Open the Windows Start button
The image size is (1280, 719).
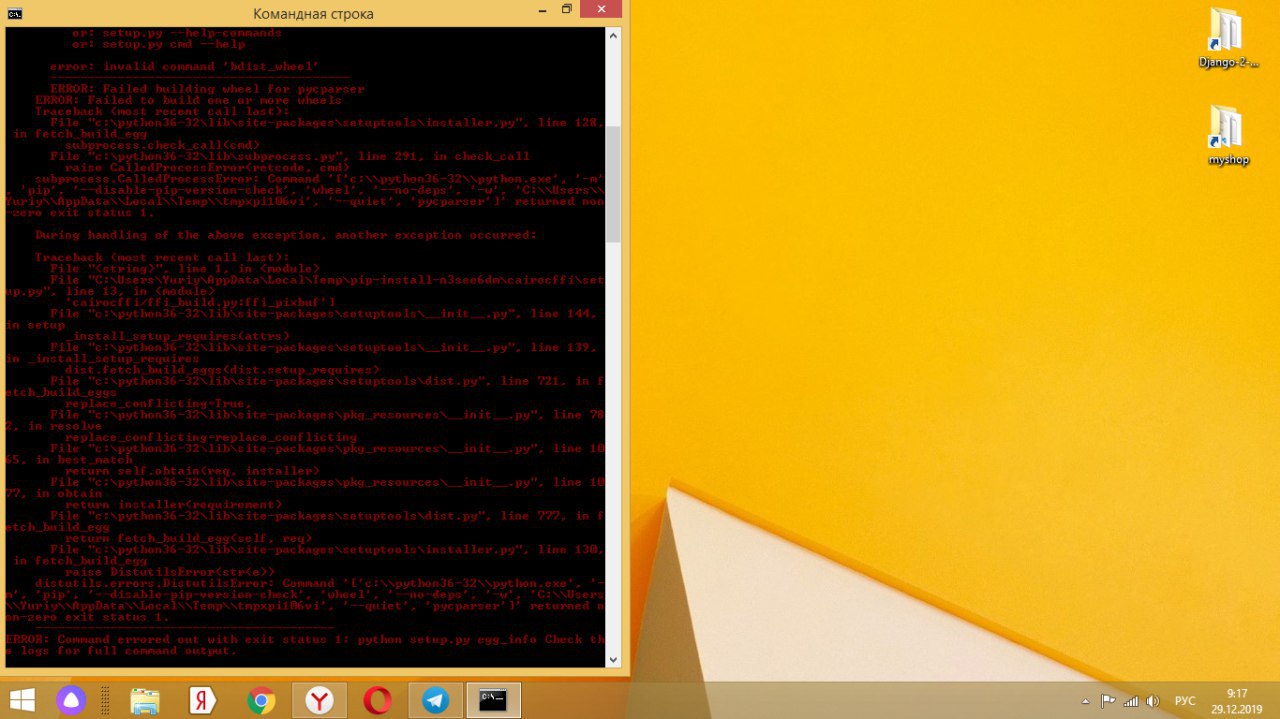tap(22, 700)
